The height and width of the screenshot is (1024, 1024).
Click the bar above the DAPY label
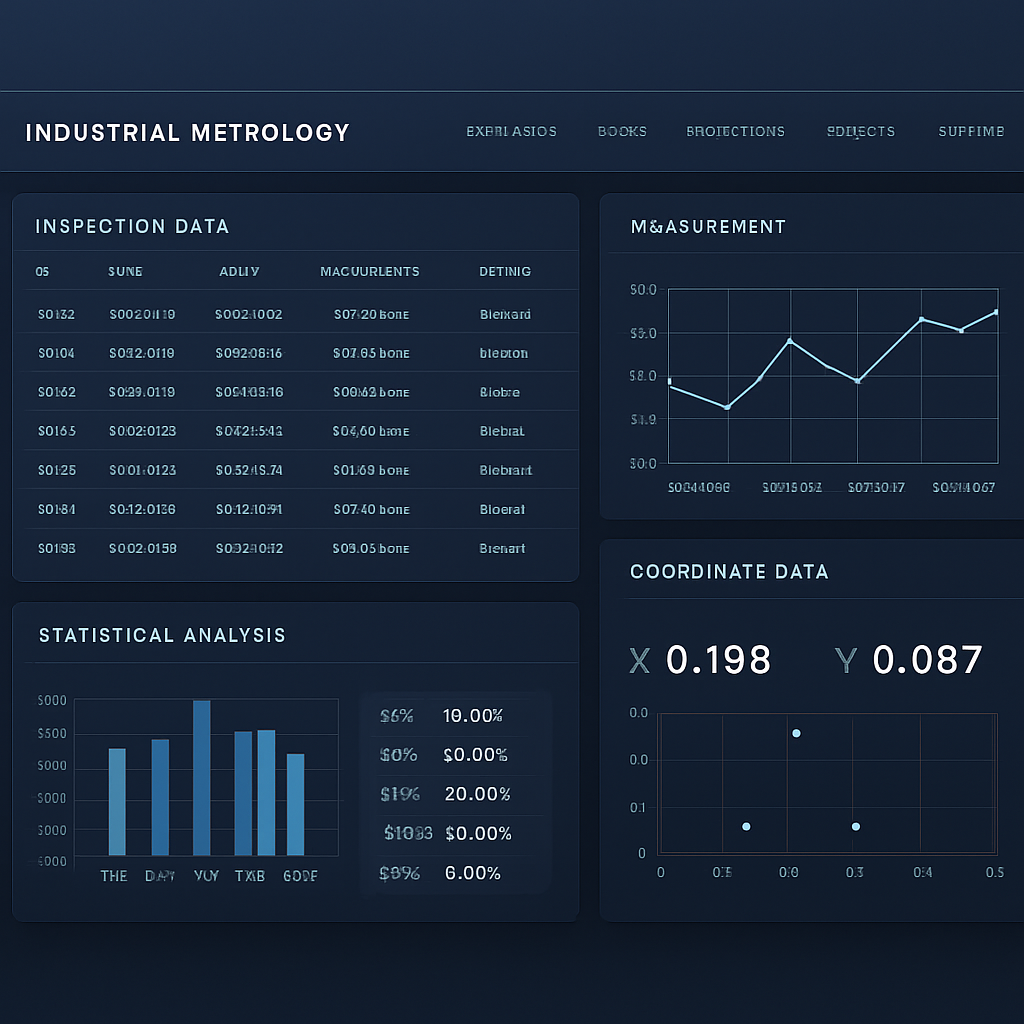[160, 797]
